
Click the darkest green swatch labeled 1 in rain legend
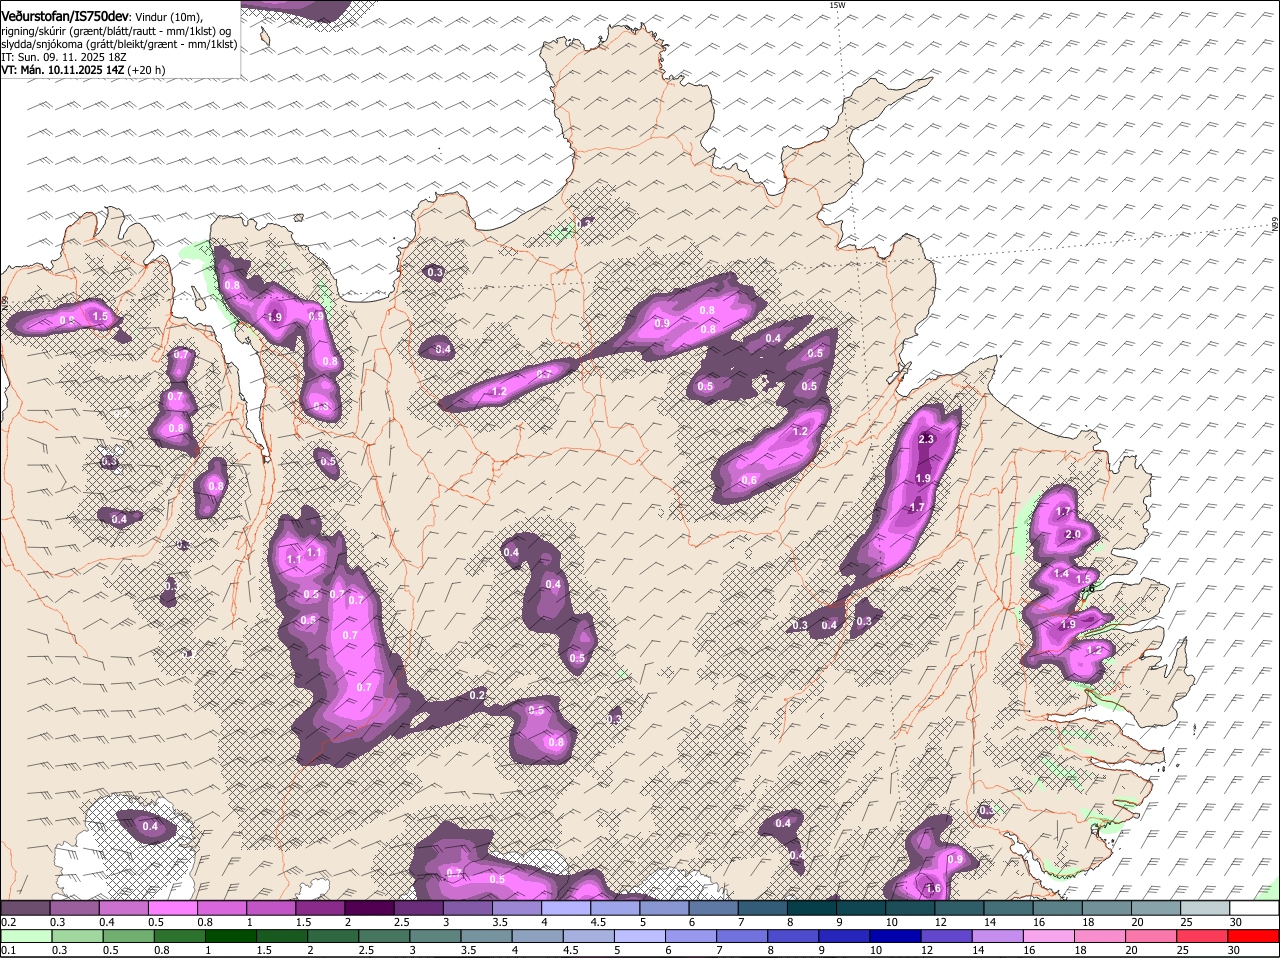coord(232,937)
